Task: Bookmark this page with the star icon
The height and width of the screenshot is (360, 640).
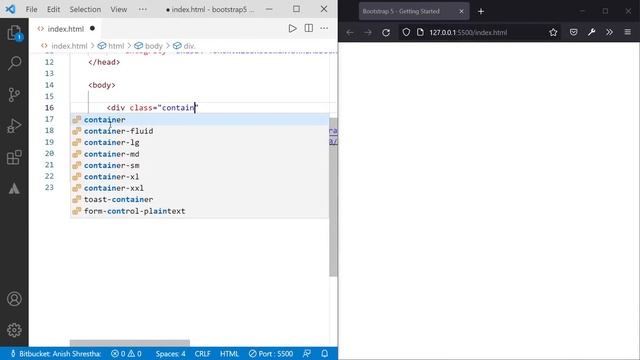Action: click(553, 32)
